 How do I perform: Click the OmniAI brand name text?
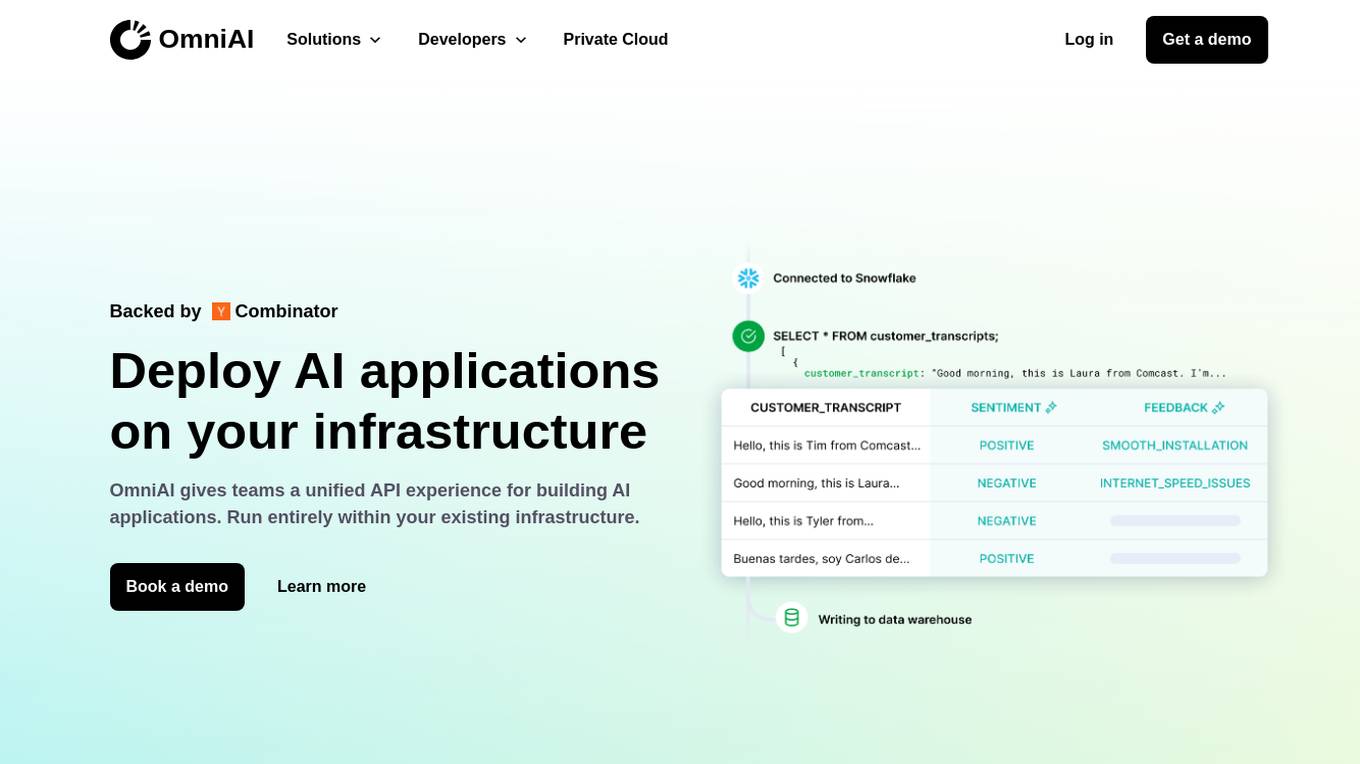(206, 39)
